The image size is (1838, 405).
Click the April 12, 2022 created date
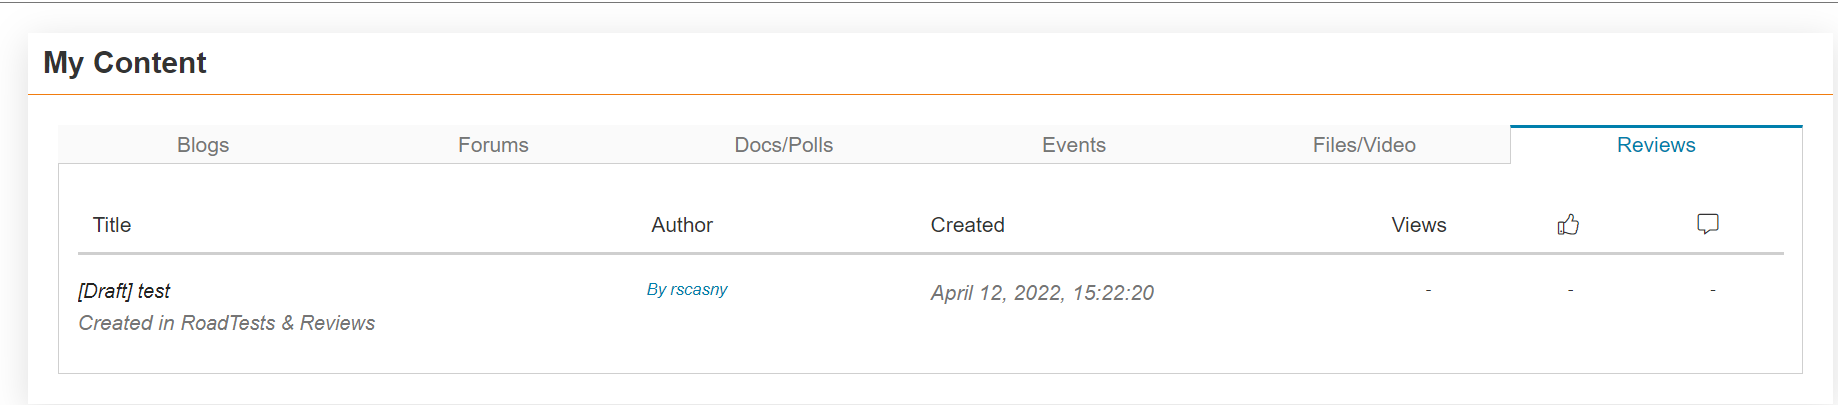coord(1042,293)
